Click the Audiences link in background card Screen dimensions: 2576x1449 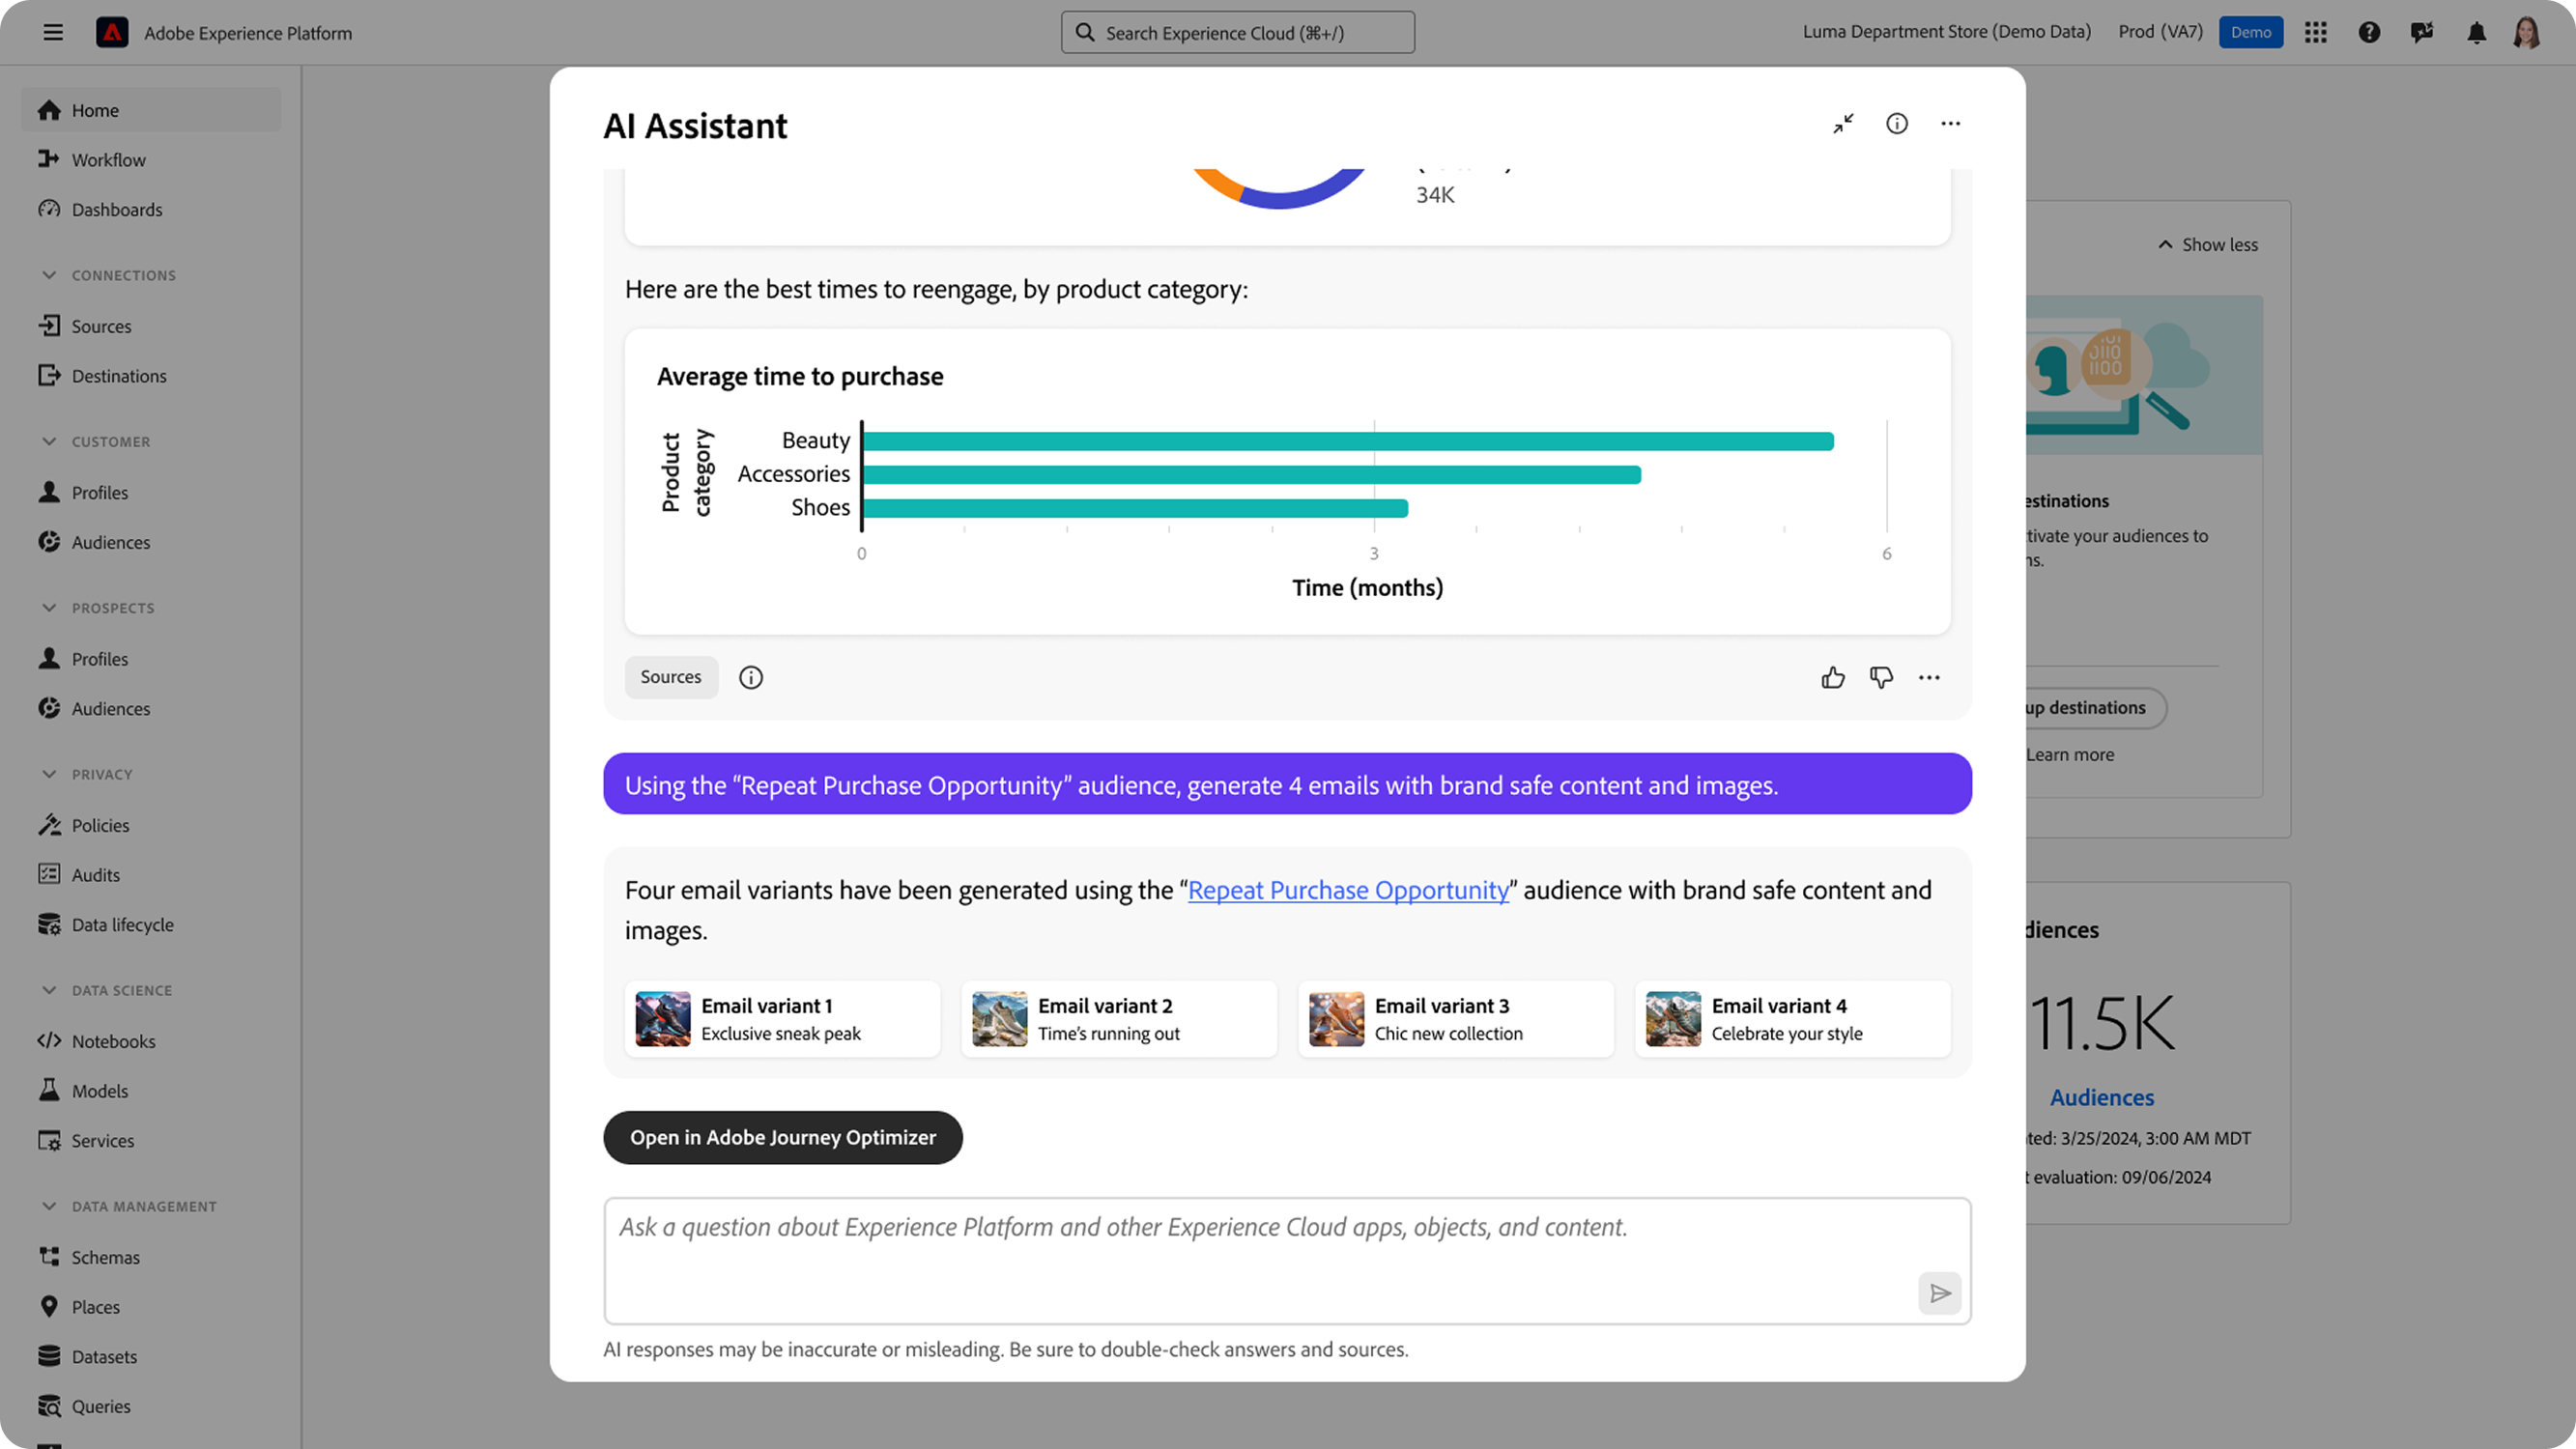click(x=2102, y=1097)
